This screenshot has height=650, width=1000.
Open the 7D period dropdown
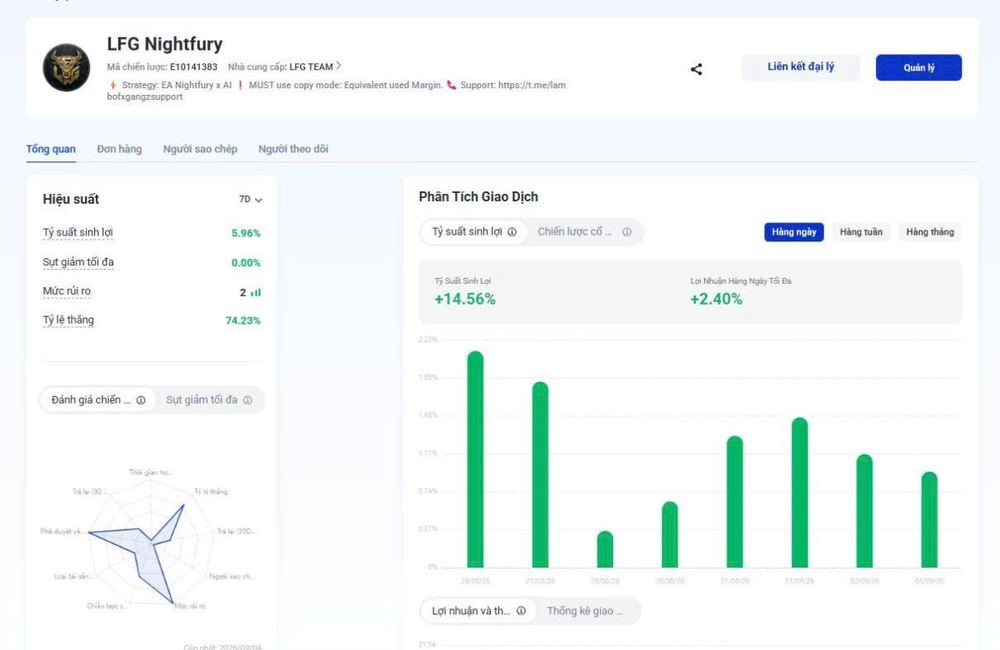coord(250,200)
